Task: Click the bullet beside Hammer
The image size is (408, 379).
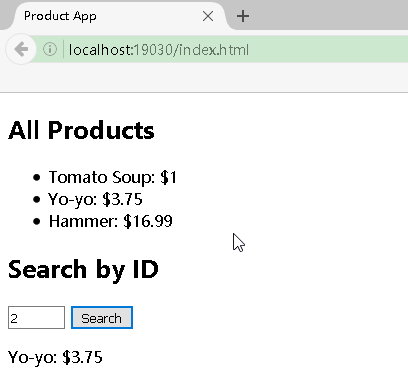Action: pyautogui.click(x=37, y=221)
